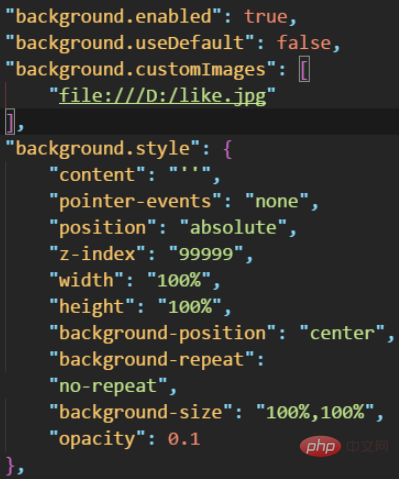The image size is (399, 479).
Task: Click the "content" property key
Action: [97, 175]
